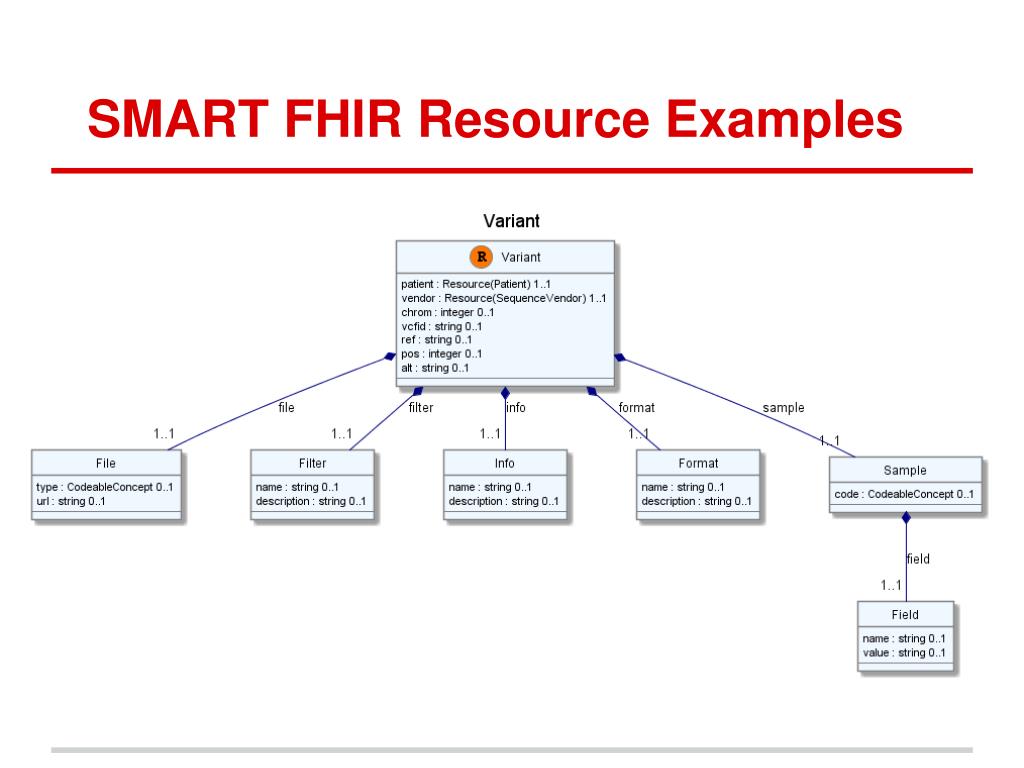1024x768 pixels.
Task: Click the Field class header
Action: pos(905,615)
